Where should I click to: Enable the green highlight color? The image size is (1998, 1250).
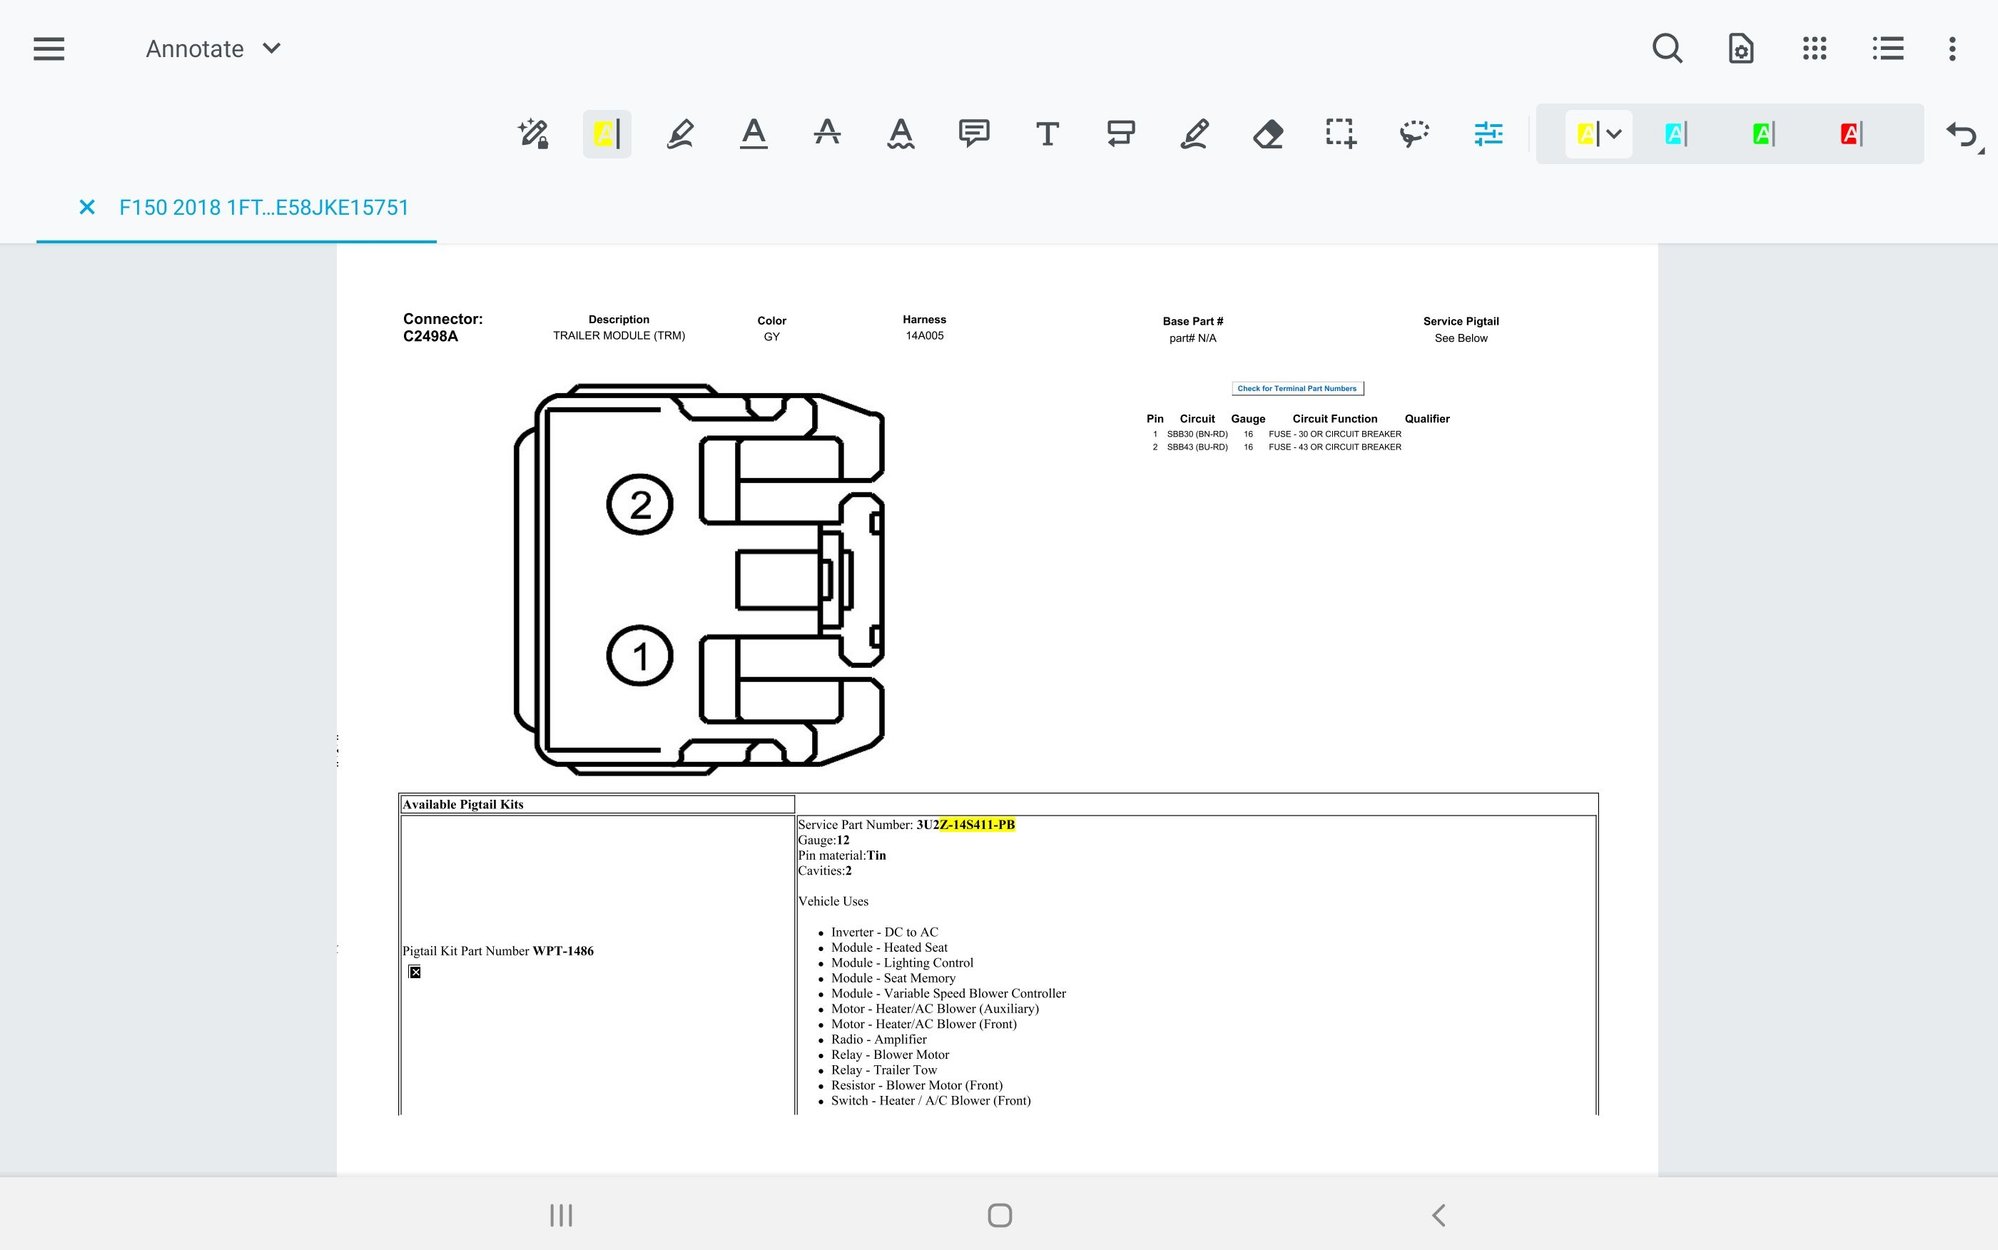1761,133
